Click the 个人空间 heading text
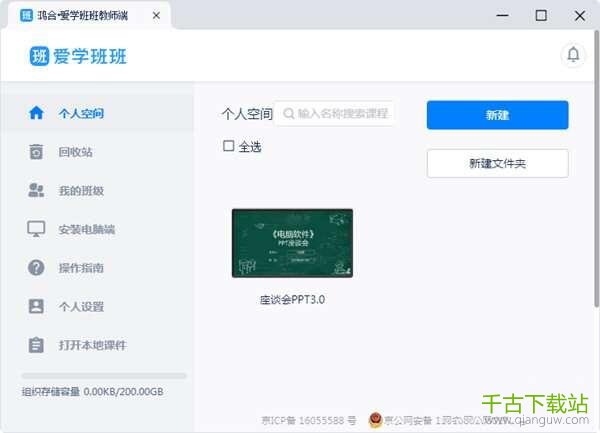This screenshot has height=433, width=600. 247,114
